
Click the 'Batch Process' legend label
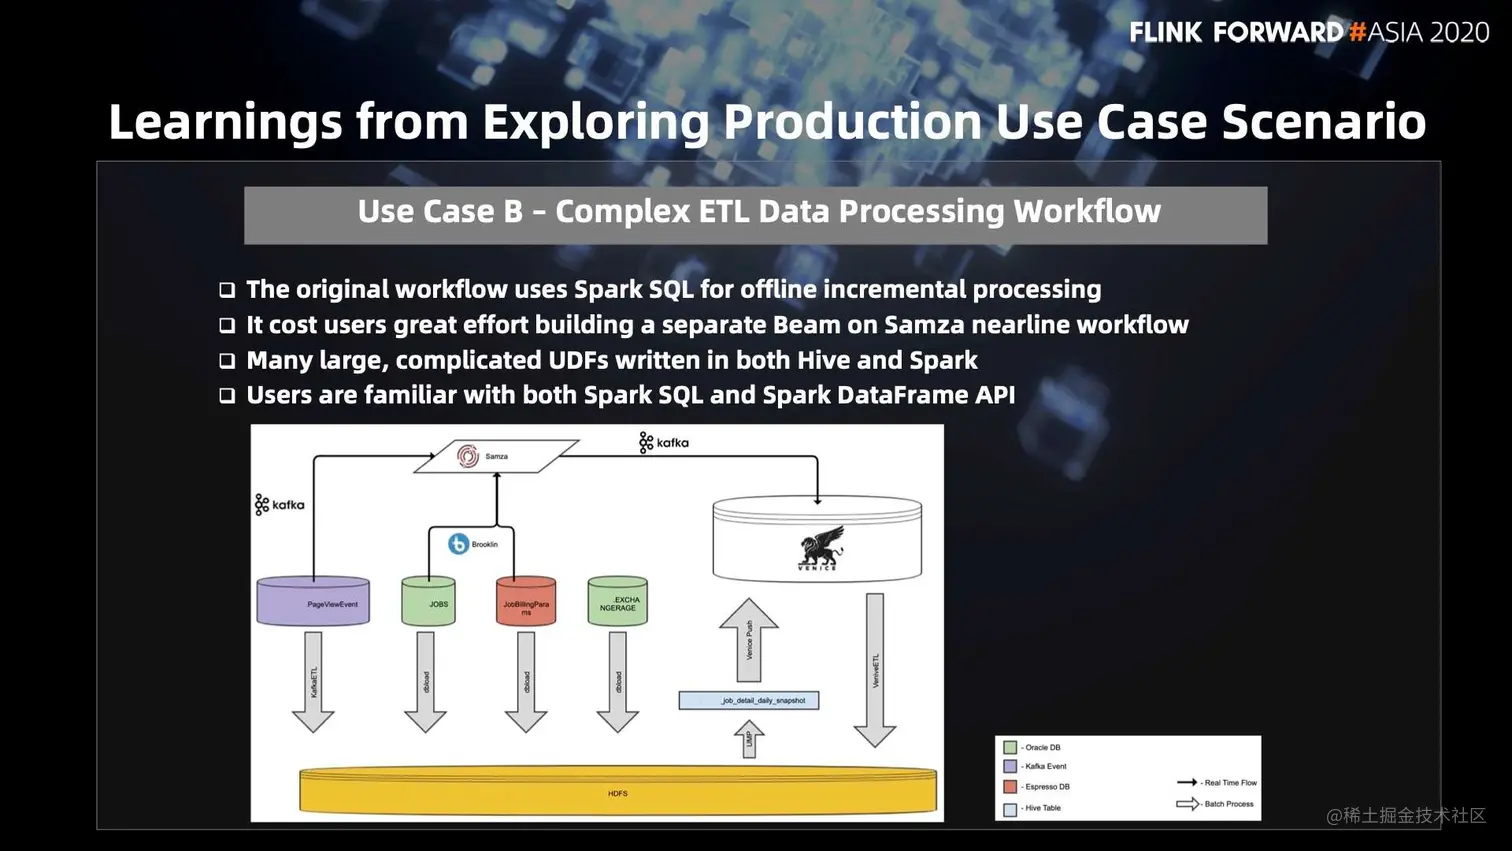[1228, 804]
